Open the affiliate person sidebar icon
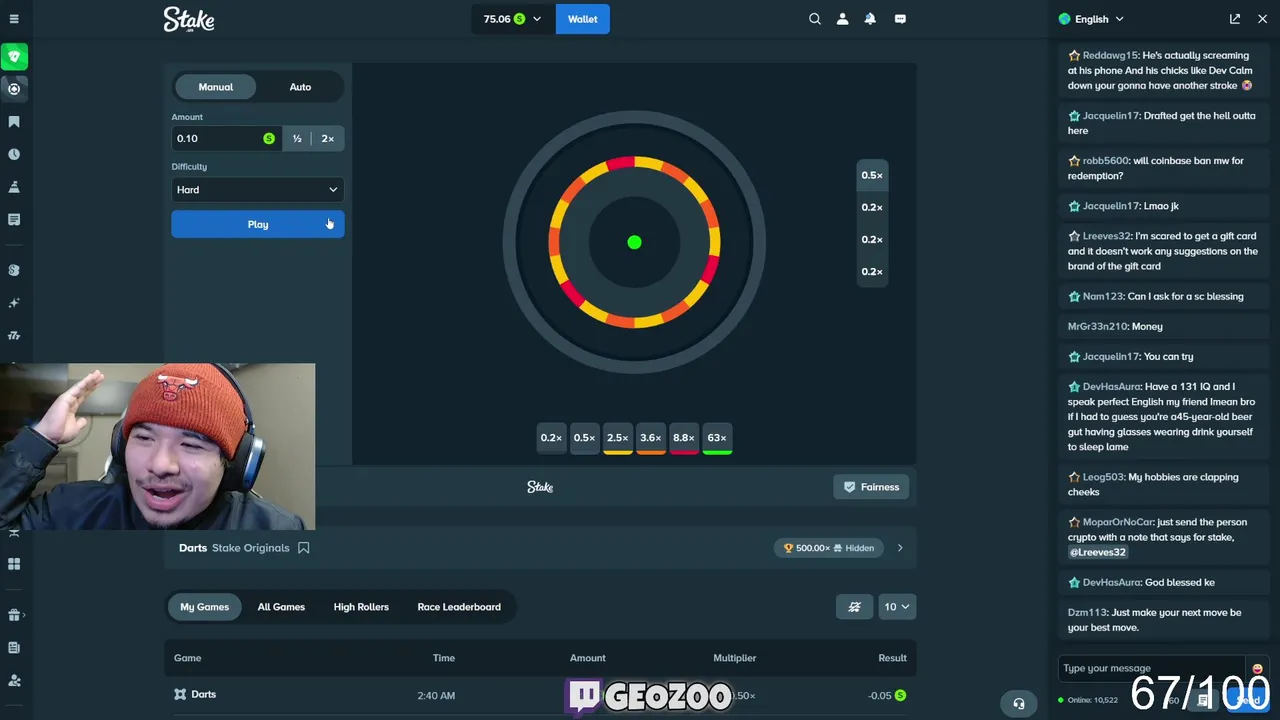The image size is (1280, 720). (x=14, y=680)
